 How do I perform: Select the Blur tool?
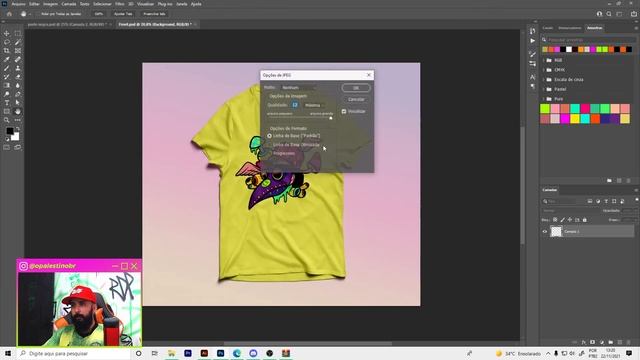point(18,85)
